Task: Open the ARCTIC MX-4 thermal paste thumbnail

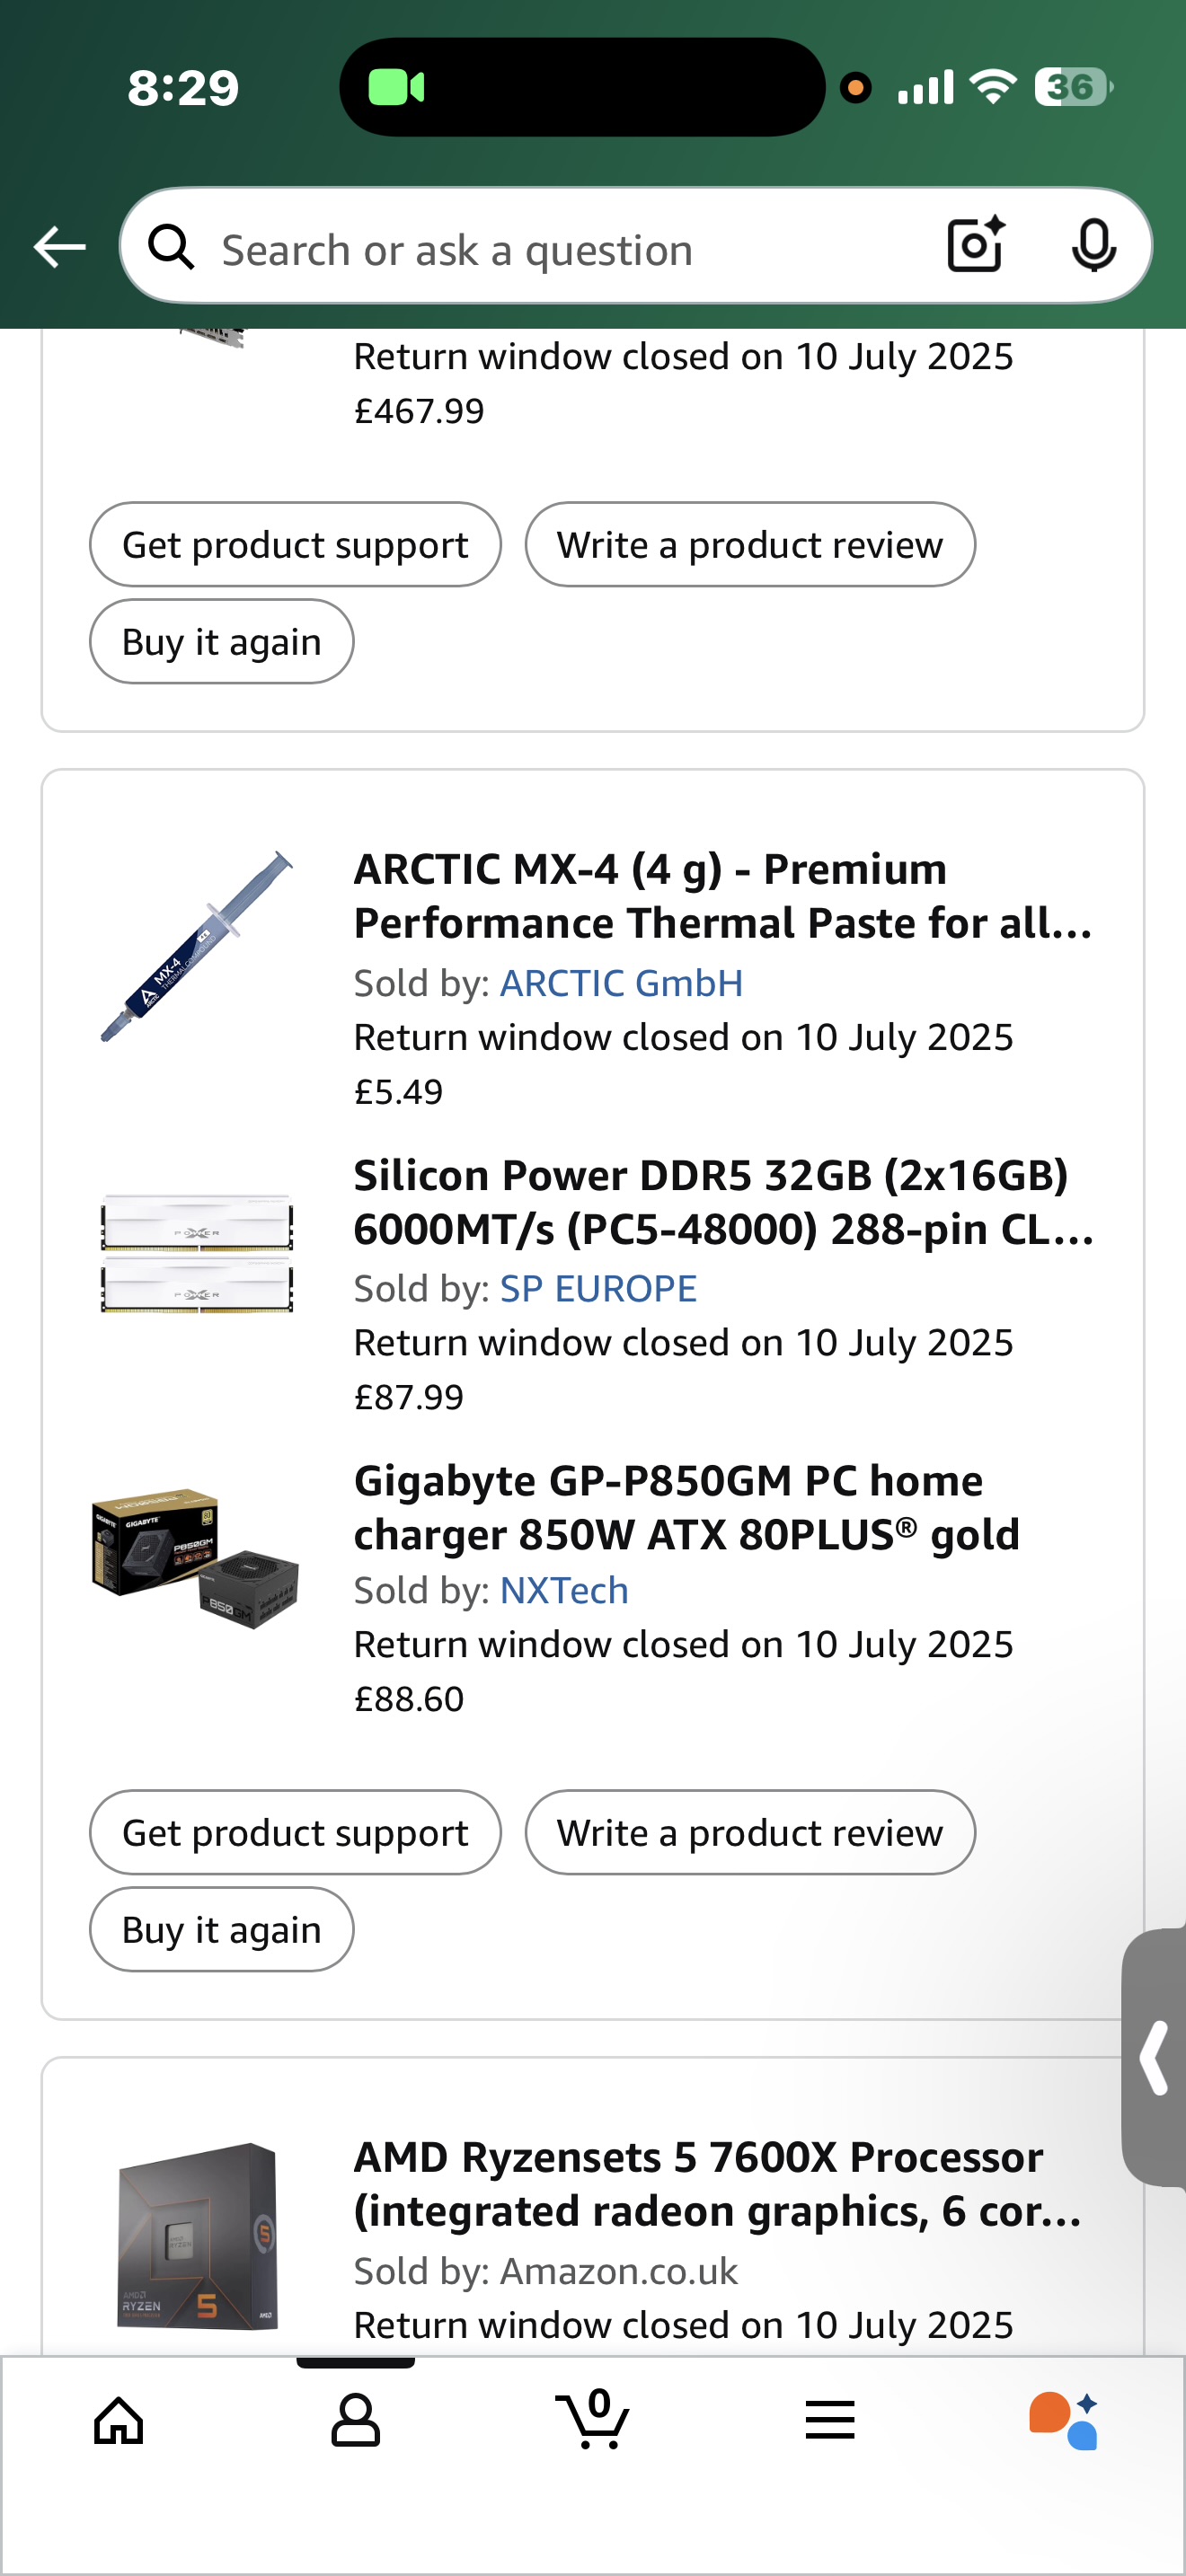Action: coord(198,947)
